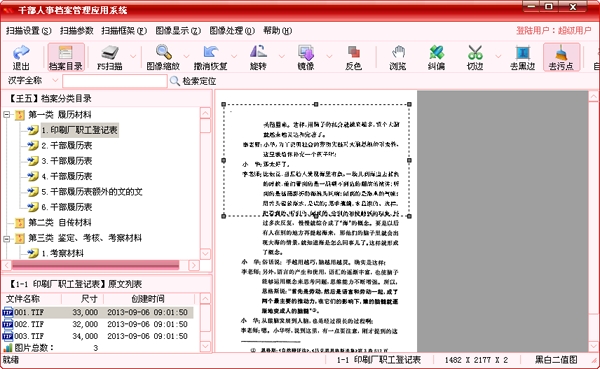Click the 反色 invert color icon
The height and width of the screenshot is (369, 600).
[353, 57]
